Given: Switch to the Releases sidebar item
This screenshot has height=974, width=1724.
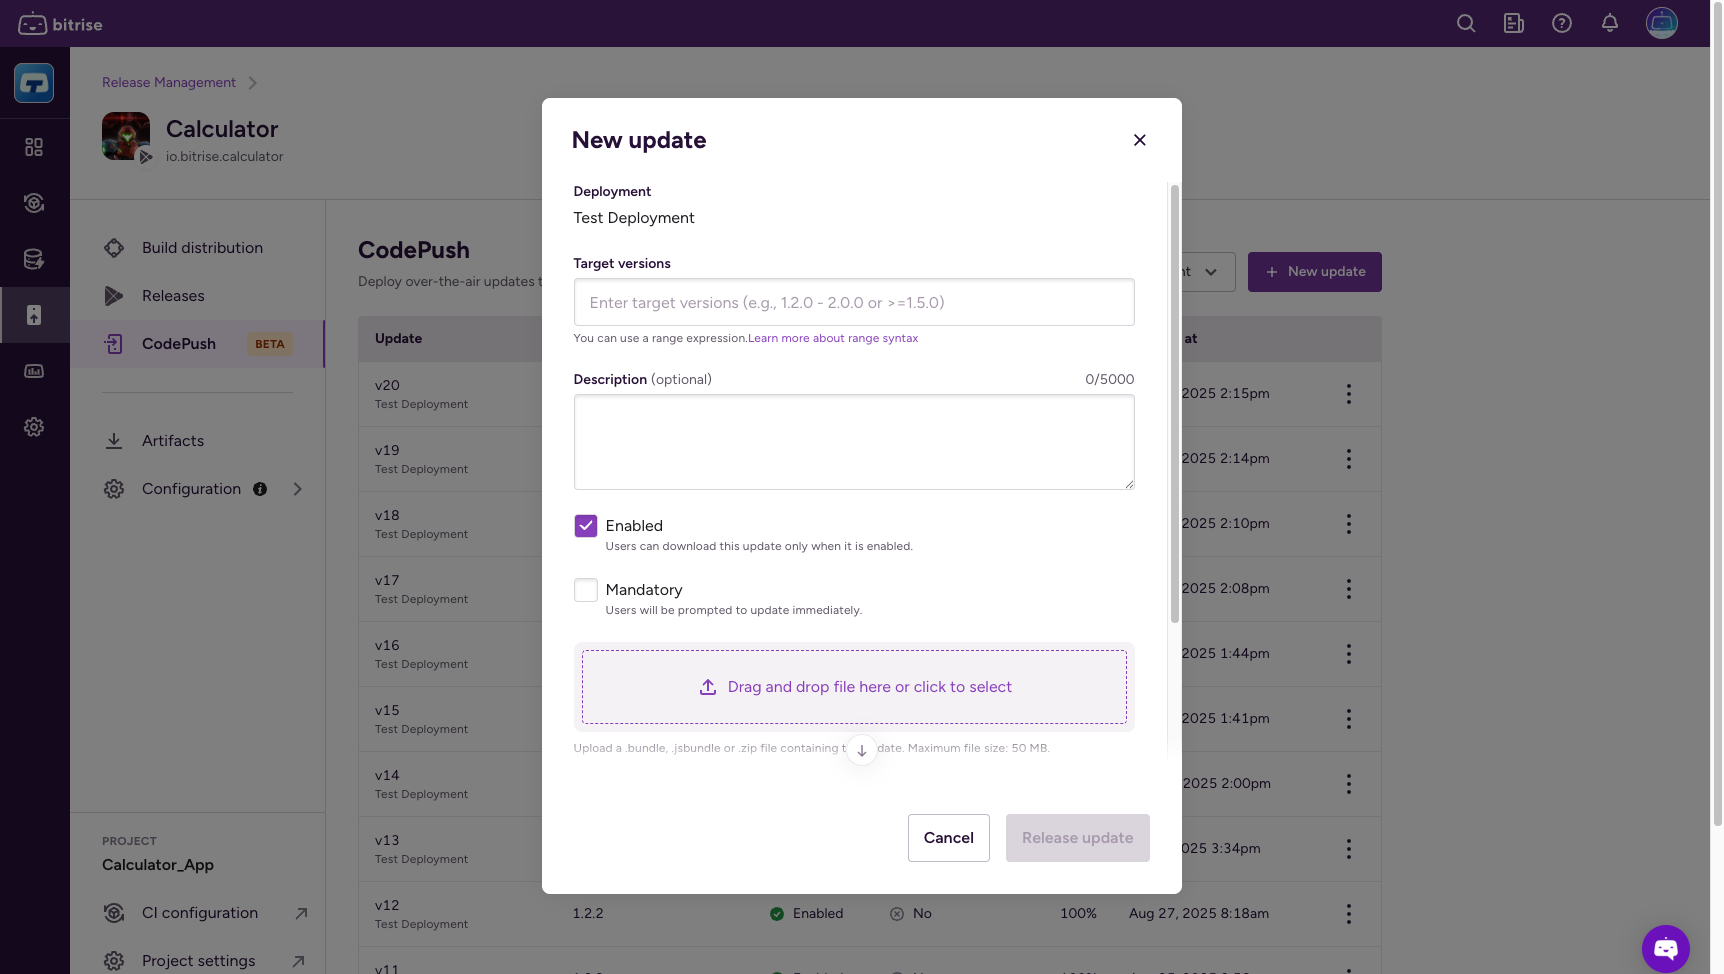Looking at the screenshot, I should (174, 295).
